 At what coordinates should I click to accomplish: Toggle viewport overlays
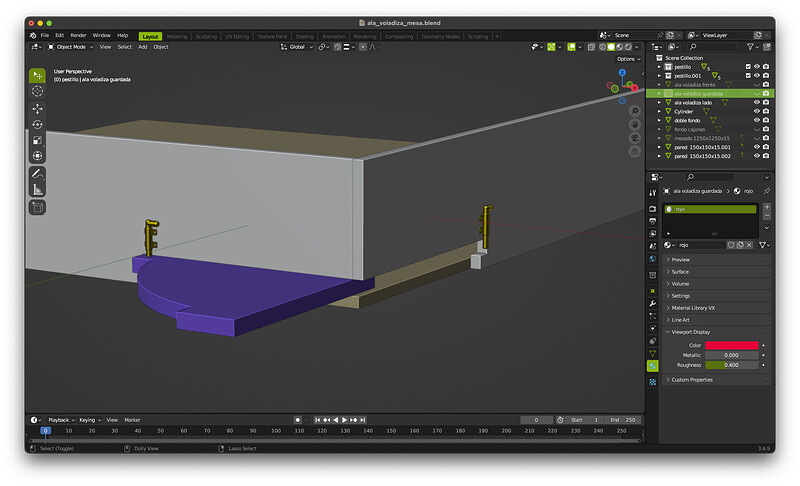coord(571,47)
